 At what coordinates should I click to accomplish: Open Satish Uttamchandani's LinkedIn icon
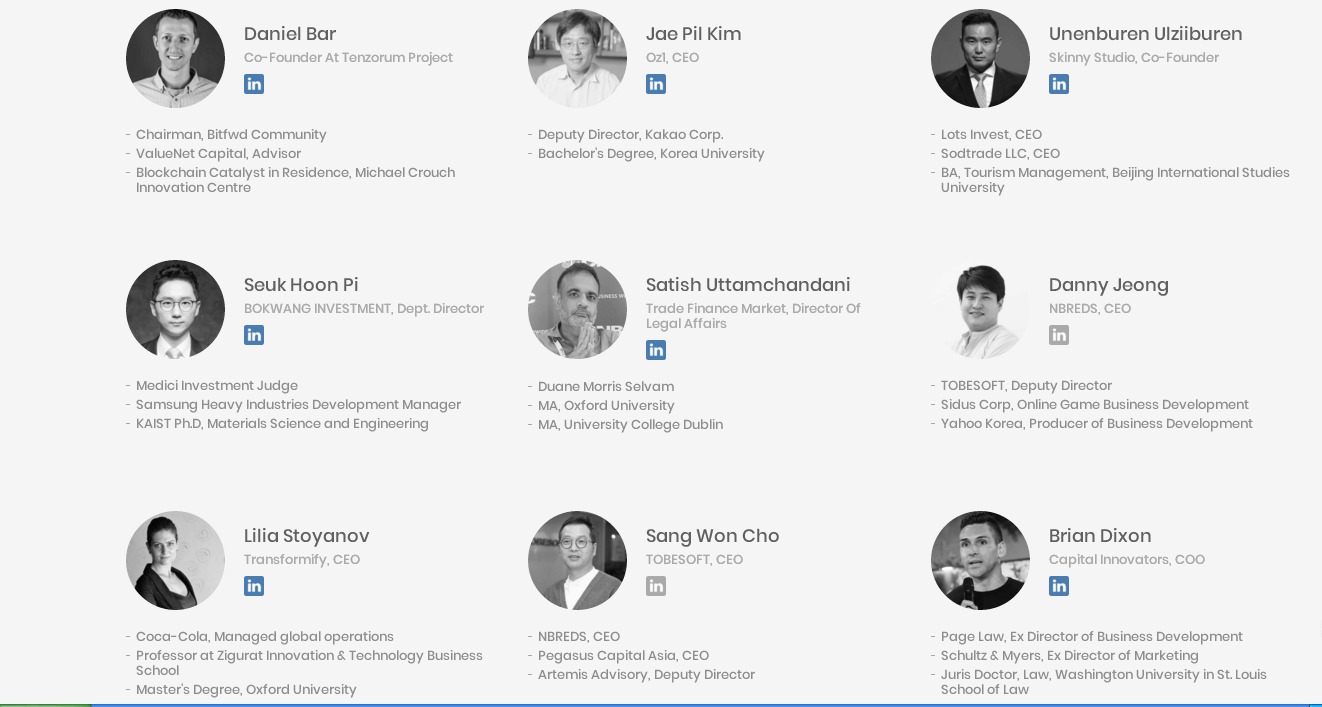click(x=656, y=350)
